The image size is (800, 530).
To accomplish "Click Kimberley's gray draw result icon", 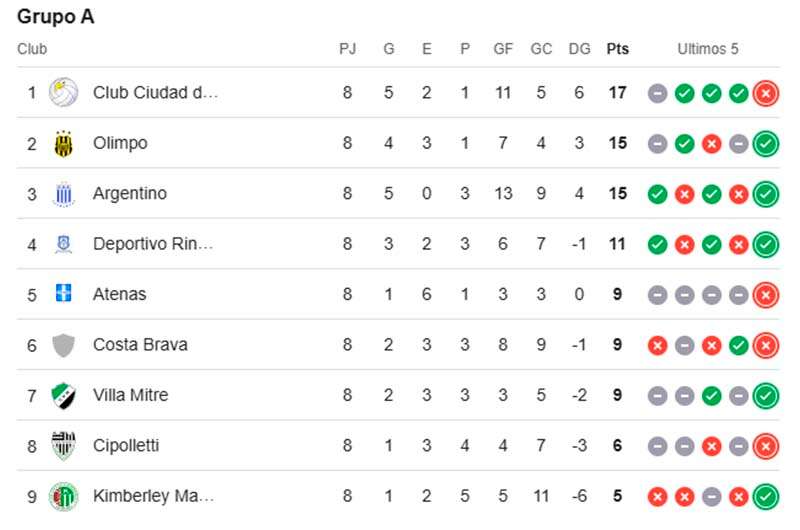I will [712, 496].
